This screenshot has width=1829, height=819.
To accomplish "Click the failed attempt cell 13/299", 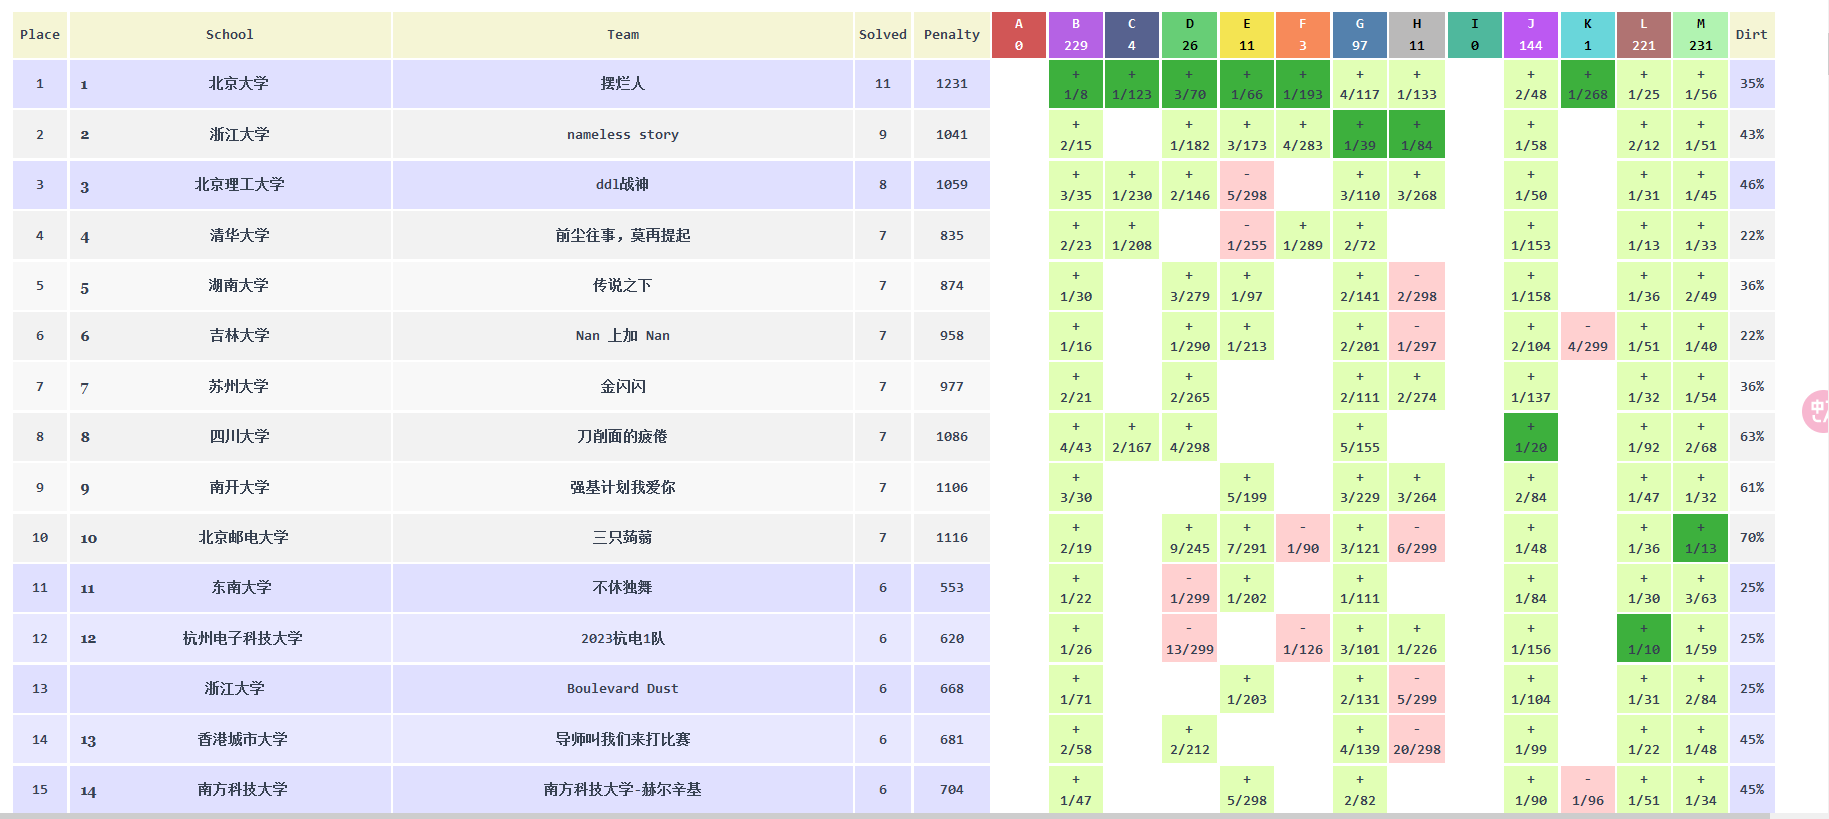I will click(1189, 639).
